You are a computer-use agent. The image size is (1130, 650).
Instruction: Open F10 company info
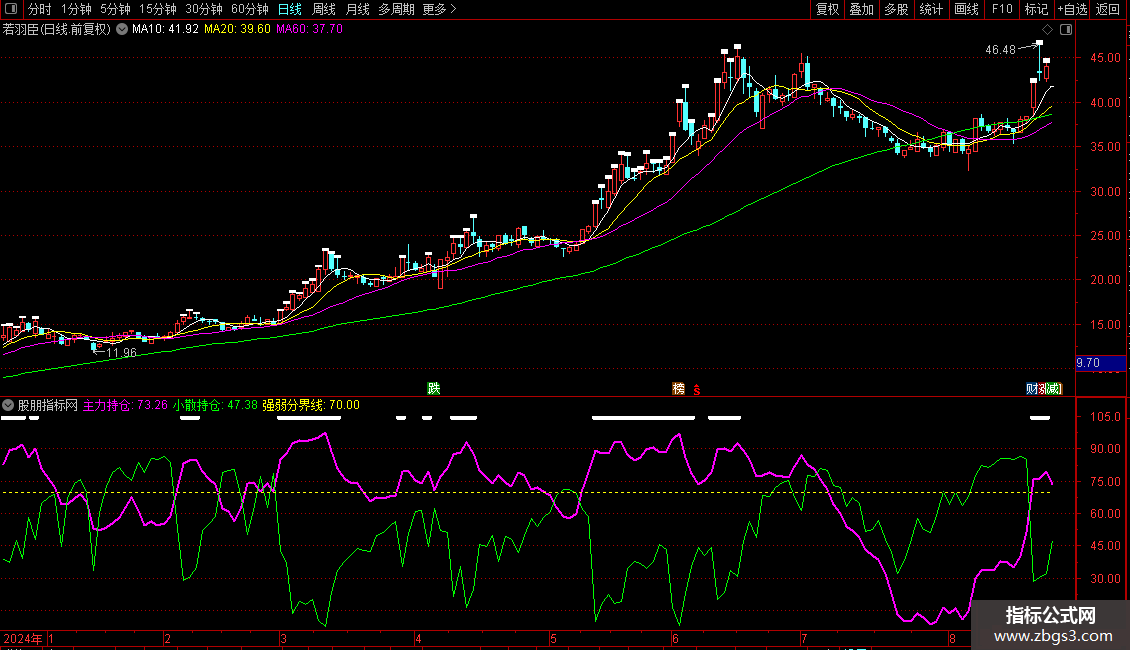[1002, 10]
